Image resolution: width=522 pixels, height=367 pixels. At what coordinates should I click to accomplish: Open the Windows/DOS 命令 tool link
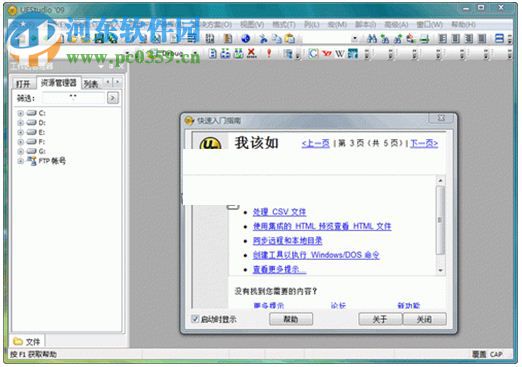point(316,255)
